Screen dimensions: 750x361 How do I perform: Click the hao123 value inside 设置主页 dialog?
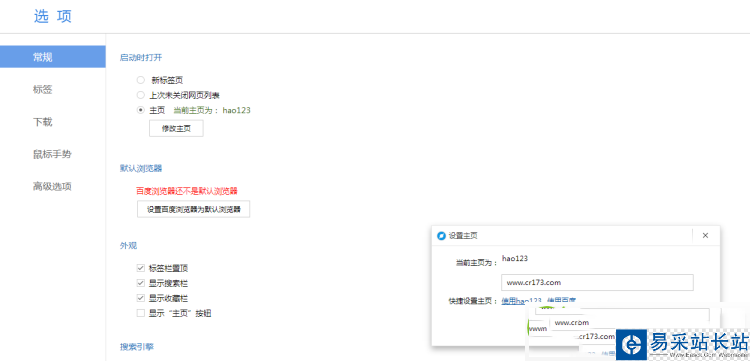point(515,258)
